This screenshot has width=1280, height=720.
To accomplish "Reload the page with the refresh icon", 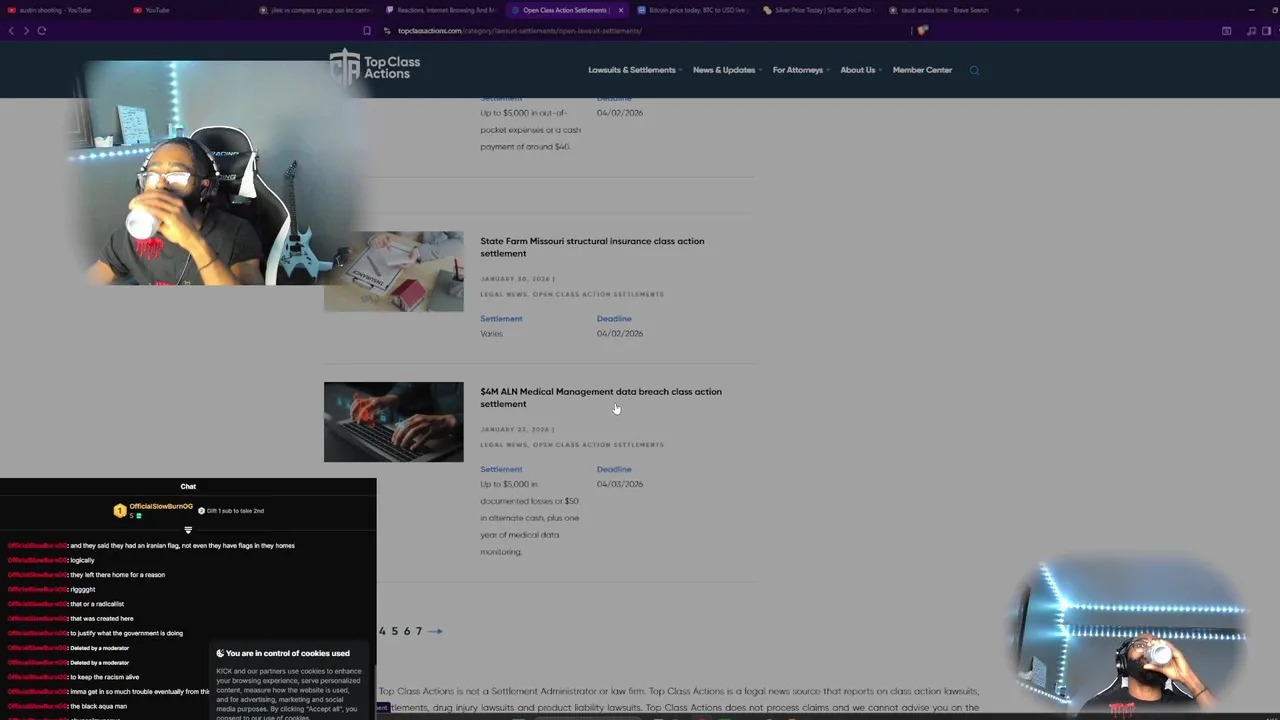I will pyautogui.click(x=41, y=31).
